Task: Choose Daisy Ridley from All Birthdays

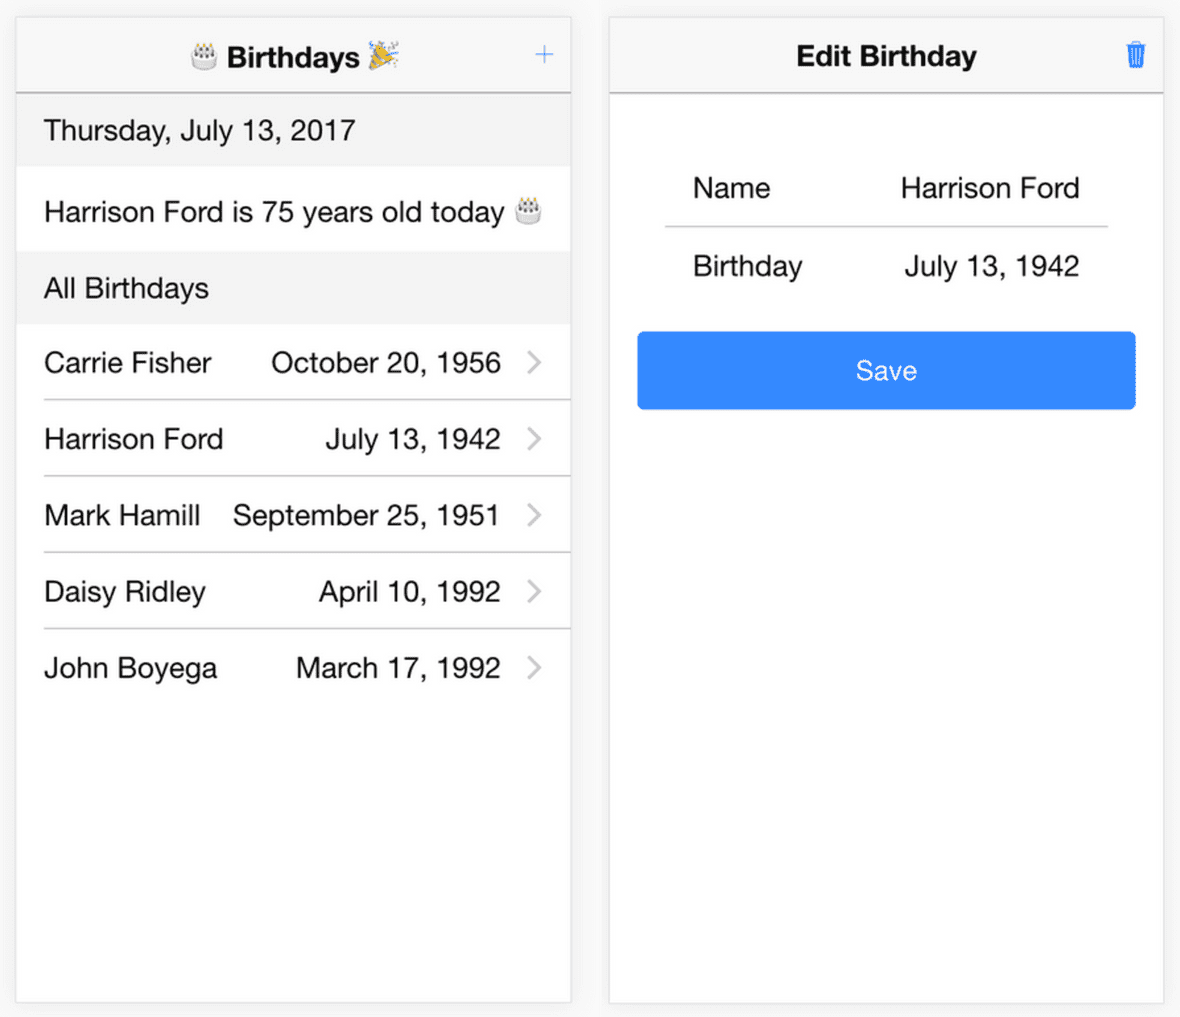Action: click(x=125, y=591)
